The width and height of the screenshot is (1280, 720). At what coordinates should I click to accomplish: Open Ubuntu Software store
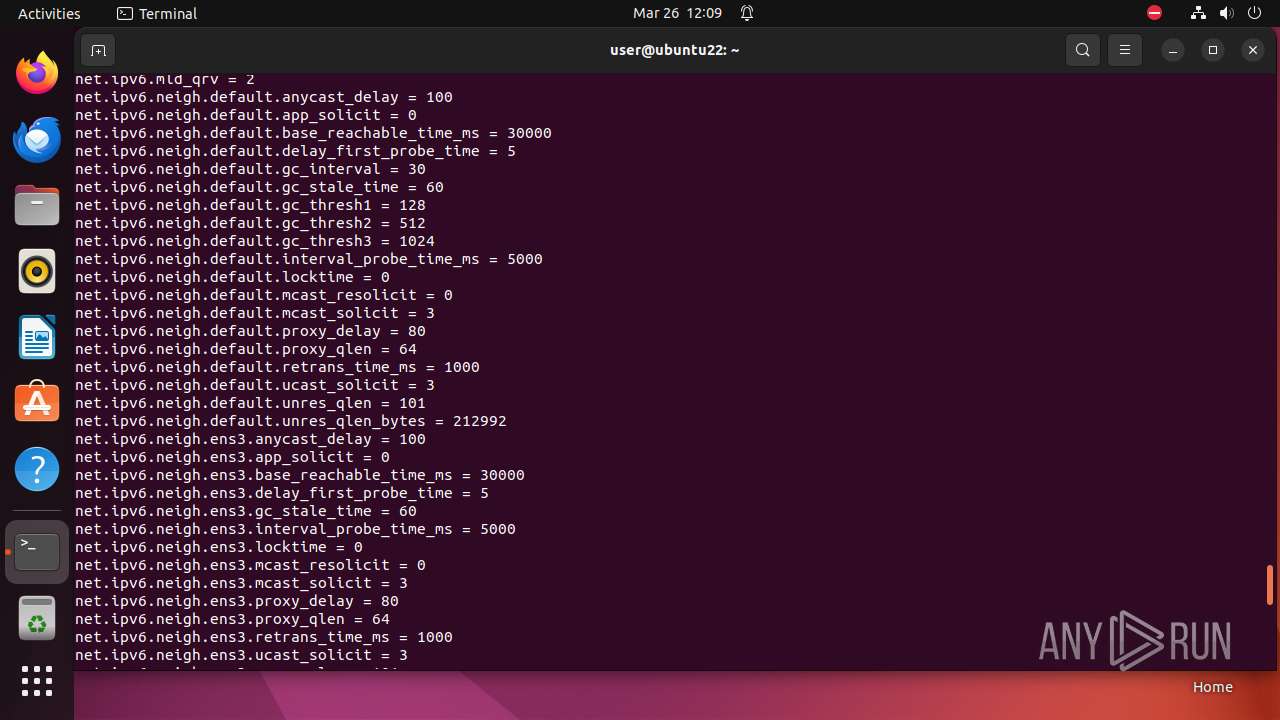(37, 403)
